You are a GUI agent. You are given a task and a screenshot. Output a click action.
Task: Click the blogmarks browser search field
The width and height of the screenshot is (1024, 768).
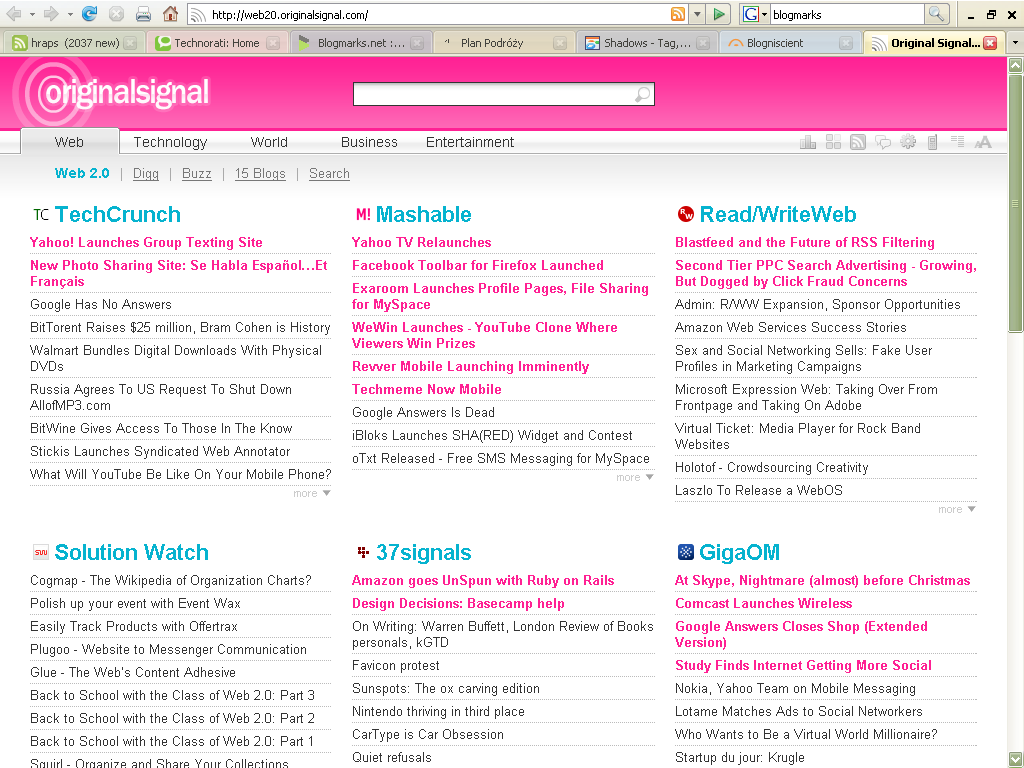pos(847,14)
